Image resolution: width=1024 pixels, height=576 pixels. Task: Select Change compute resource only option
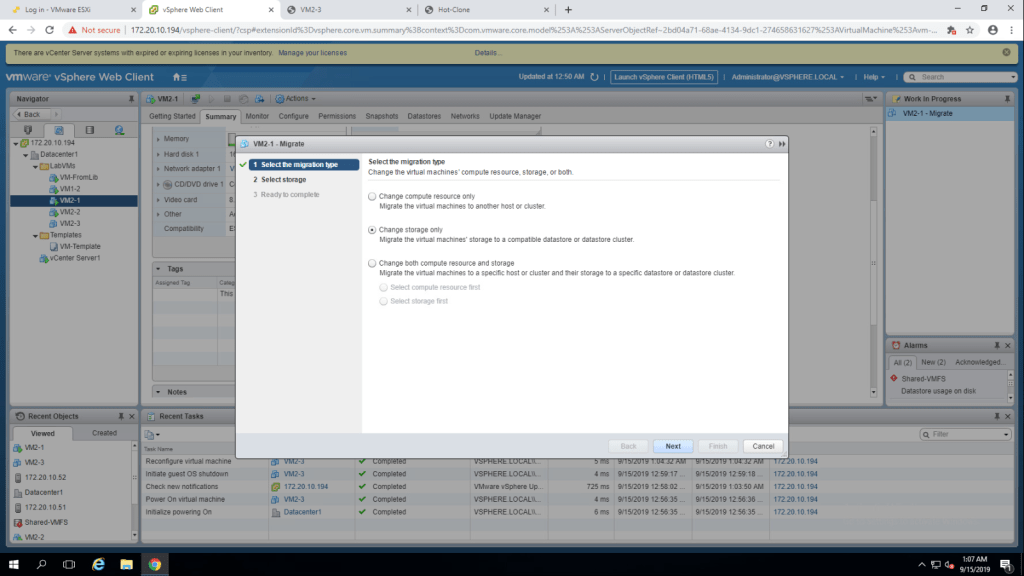(x=373, y=196)
